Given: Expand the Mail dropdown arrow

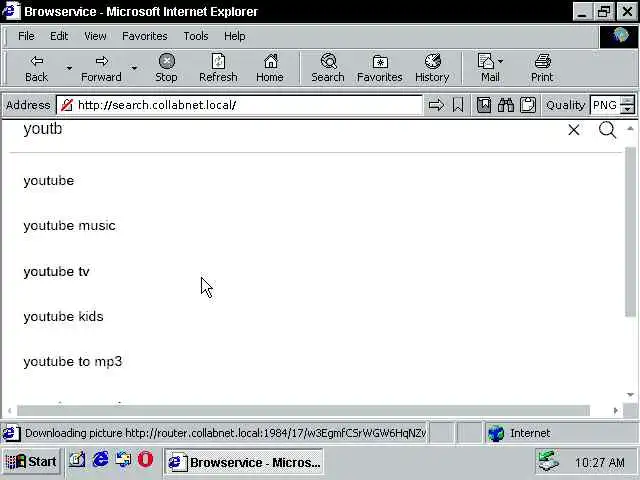Looking at the screenshot, I should pyautogui.click(x=501, y=61).
